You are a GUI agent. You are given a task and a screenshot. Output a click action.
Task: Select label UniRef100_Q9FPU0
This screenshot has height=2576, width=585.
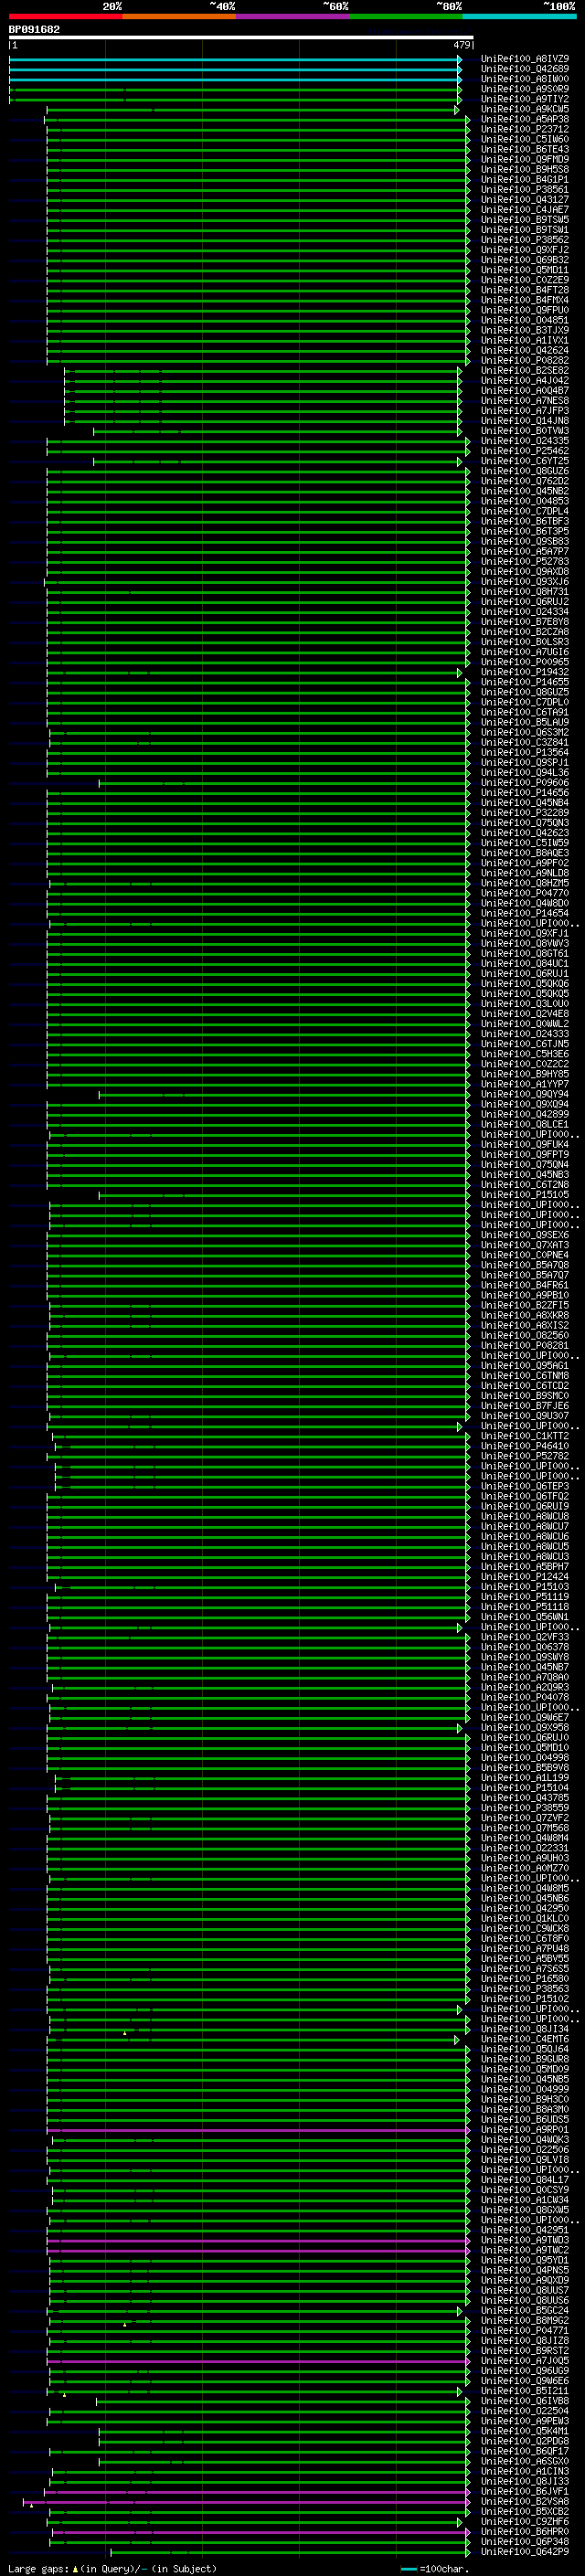coord(525,310)
